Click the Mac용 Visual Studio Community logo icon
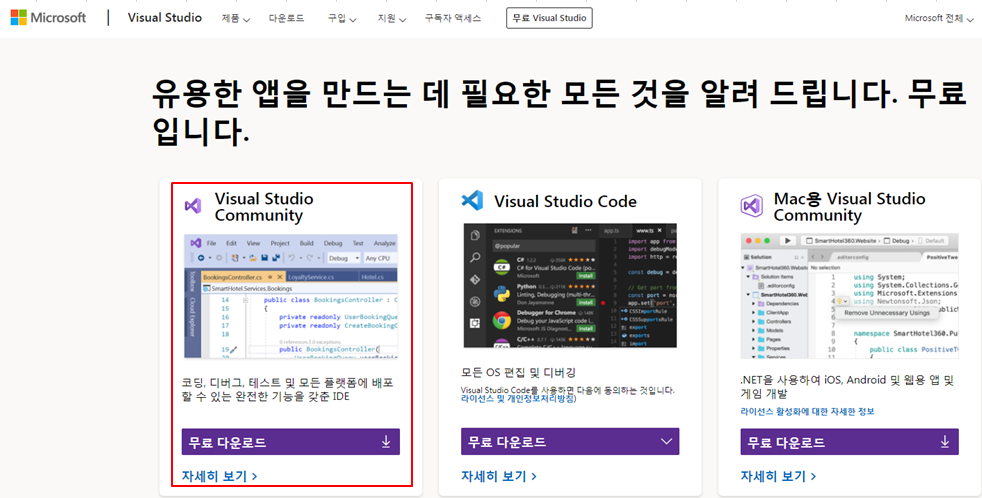The width and height of the screenshot is (982, 498). [x=752, y=205]
